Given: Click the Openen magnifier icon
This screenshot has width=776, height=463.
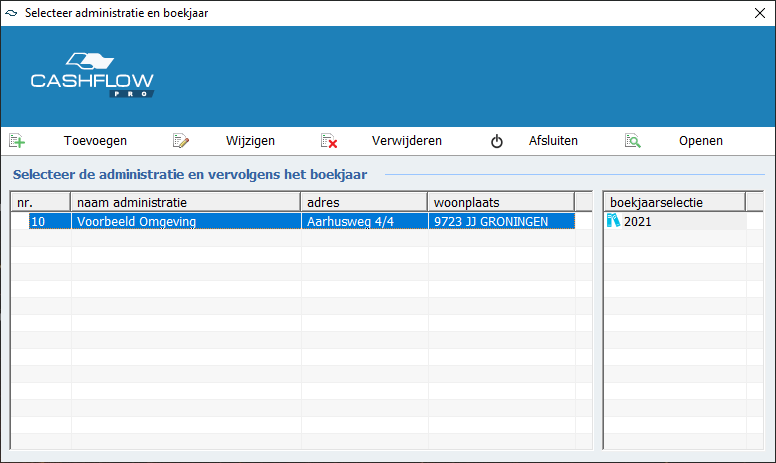Looking at the screenshot, I should (632, 141).
